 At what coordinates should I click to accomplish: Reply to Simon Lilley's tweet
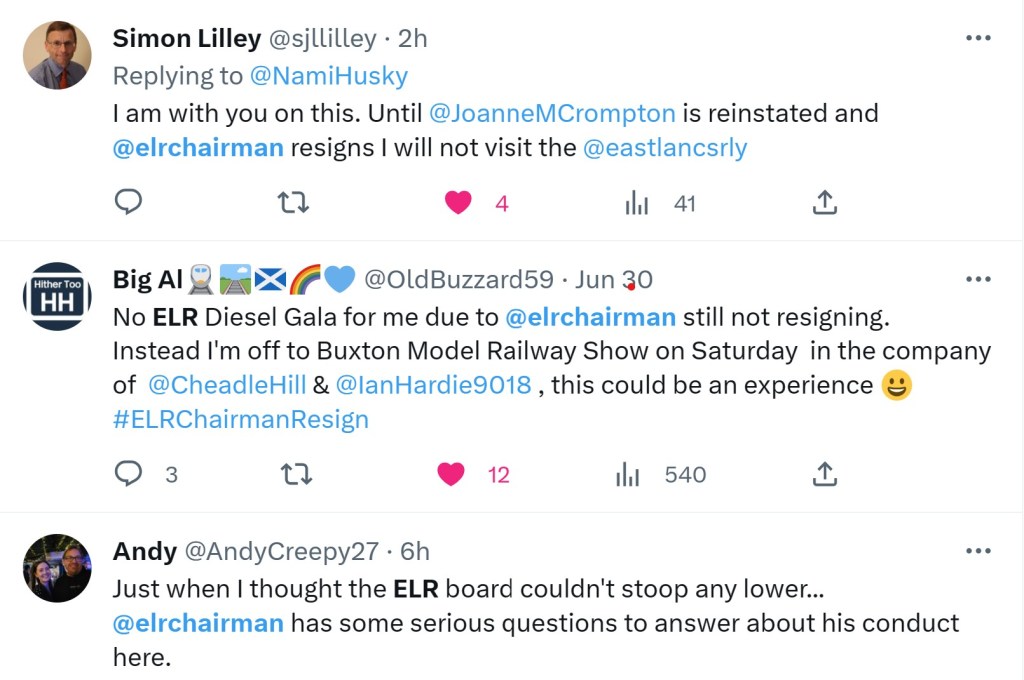tap(128, 203)
